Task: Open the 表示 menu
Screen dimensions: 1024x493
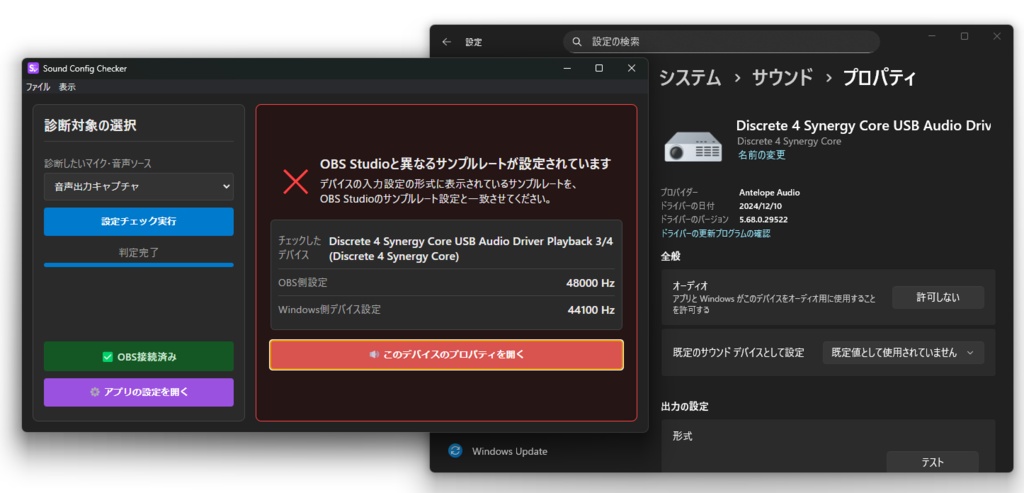Action: [x=67, y=87]
